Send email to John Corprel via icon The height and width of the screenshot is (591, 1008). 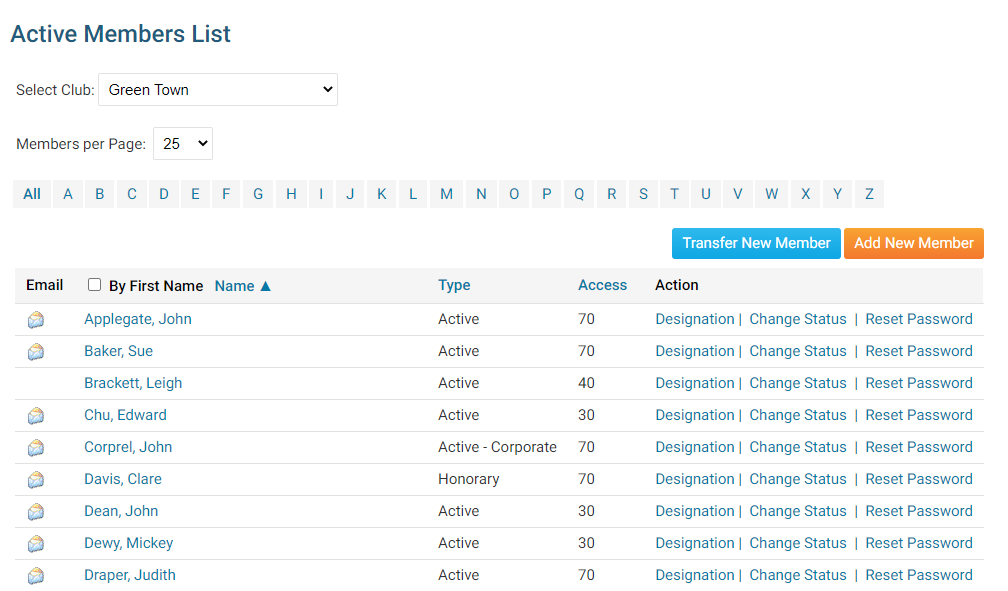pyautogui.click(x=36, y=448)
